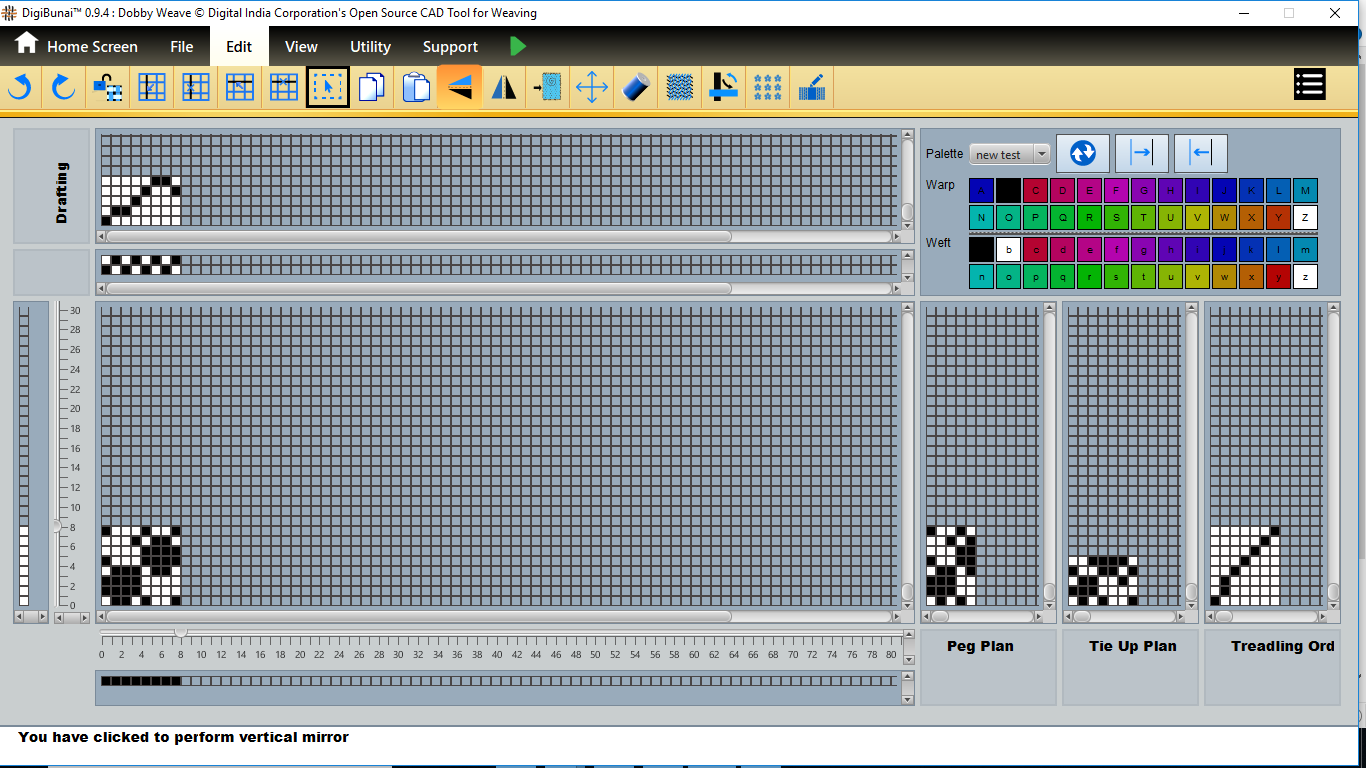1366x768 pixels.
Task: Click the blue thread spool icon
Action: 636,88
